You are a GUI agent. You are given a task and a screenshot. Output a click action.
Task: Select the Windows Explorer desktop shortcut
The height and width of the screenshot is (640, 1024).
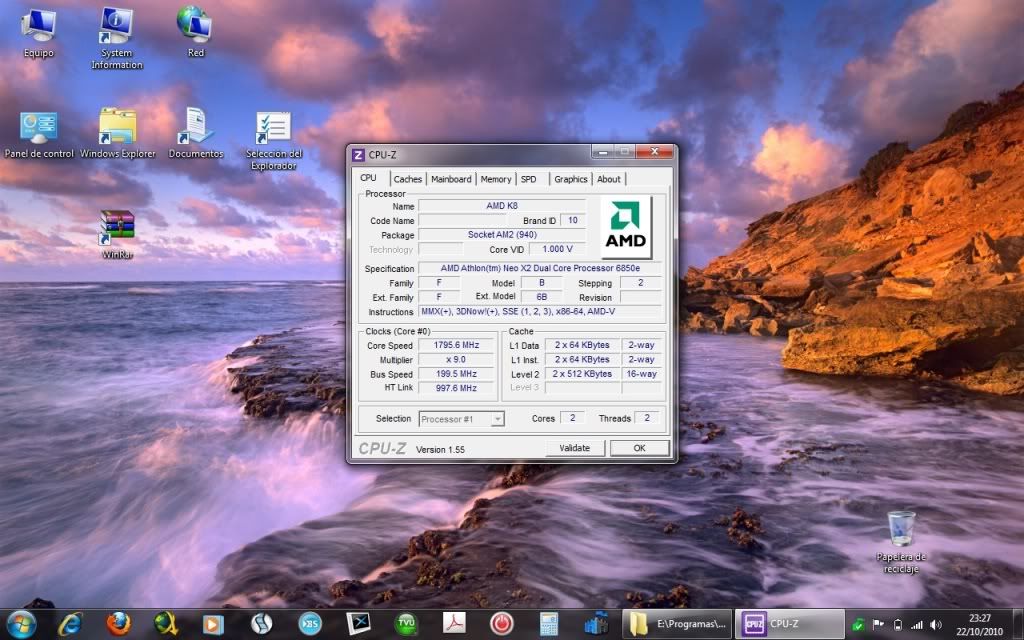pos(118,134)
